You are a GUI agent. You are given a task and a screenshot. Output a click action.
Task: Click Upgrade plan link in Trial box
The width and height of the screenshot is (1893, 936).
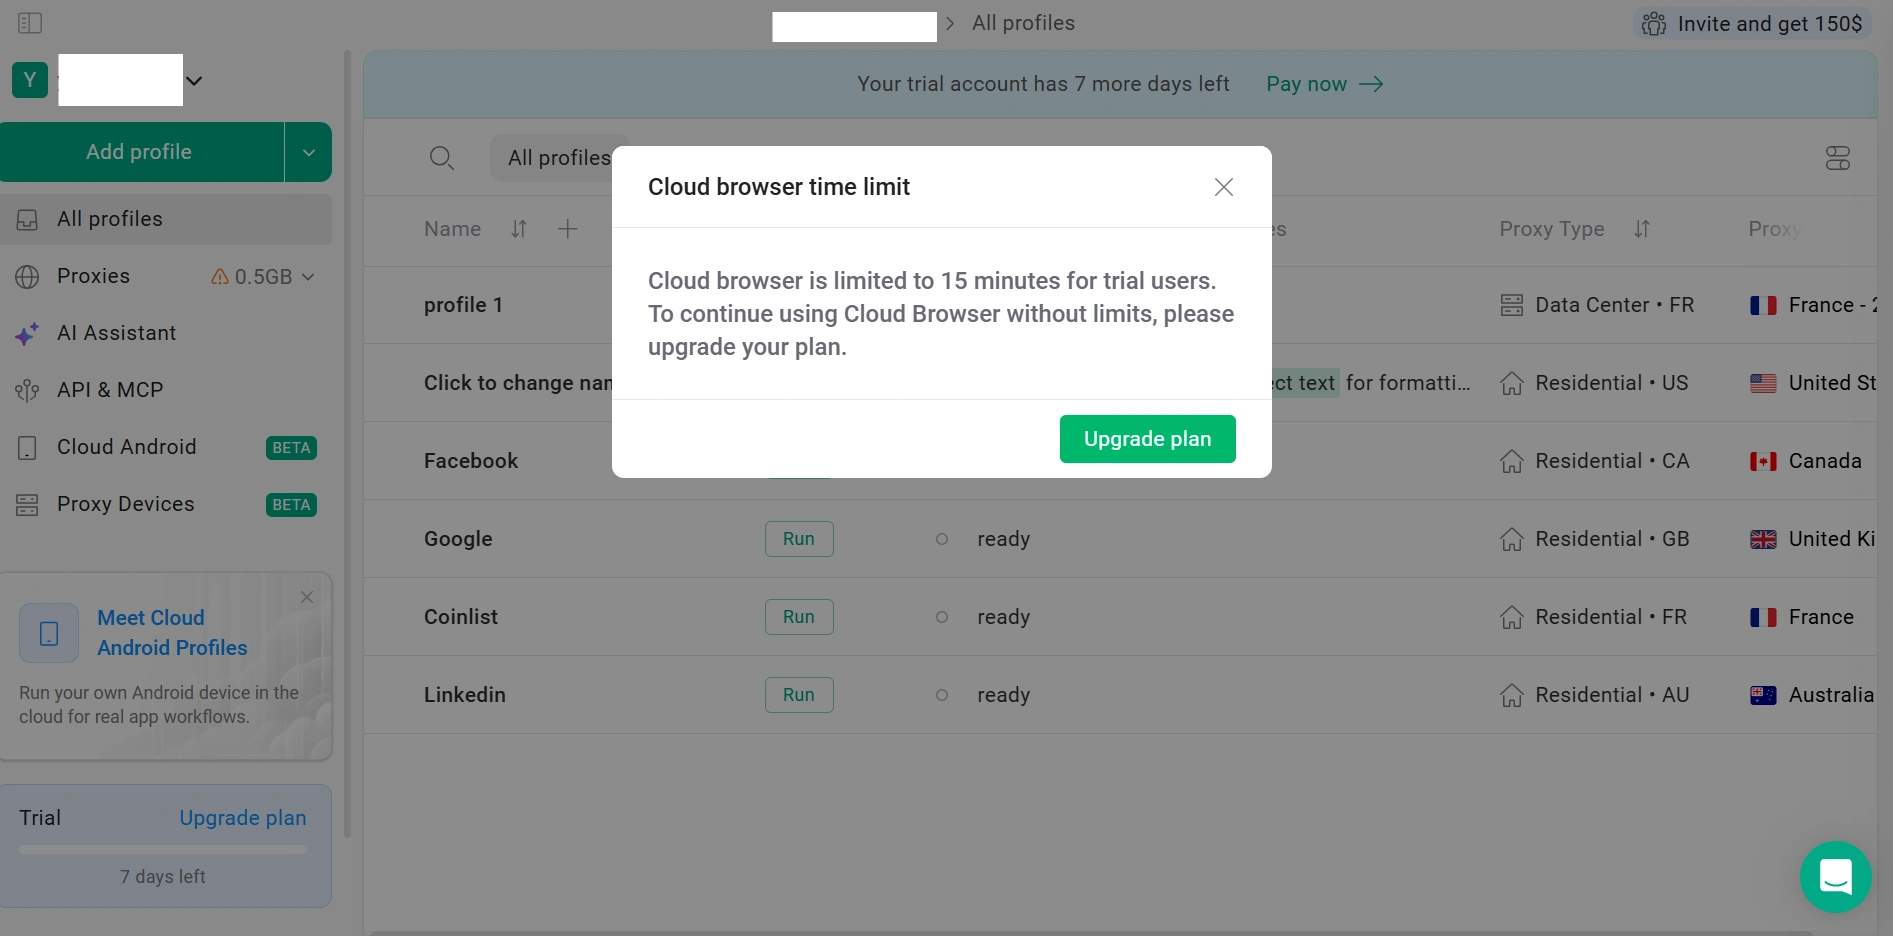[x=243, y=818]
